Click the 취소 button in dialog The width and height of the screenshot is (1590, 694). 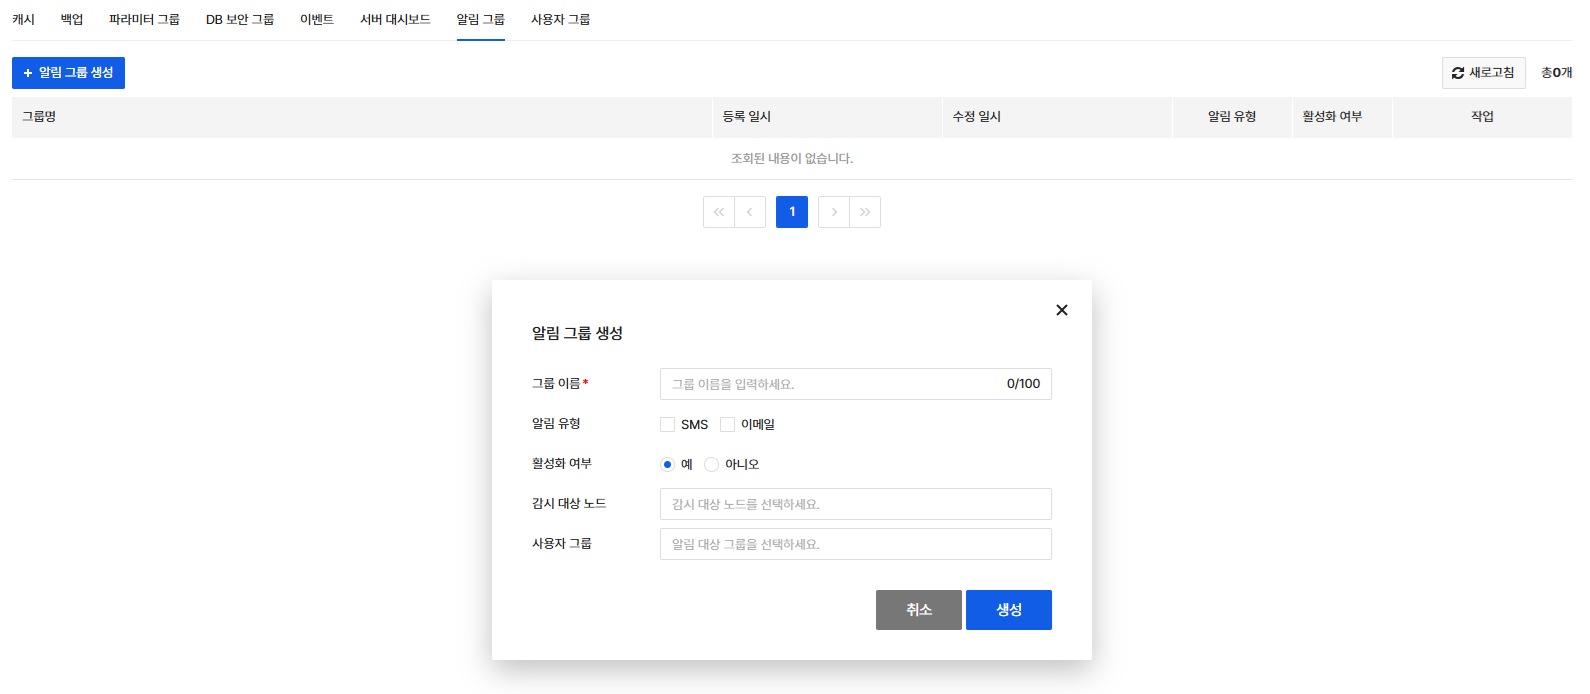pyautogui.click(x=918, y=610)
